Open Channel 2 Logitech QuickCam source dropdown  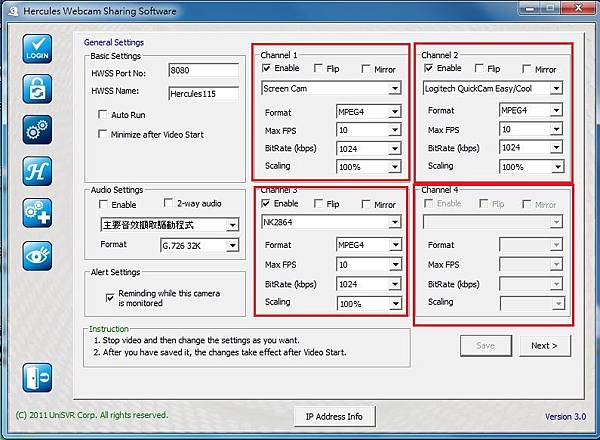[492, 88]
